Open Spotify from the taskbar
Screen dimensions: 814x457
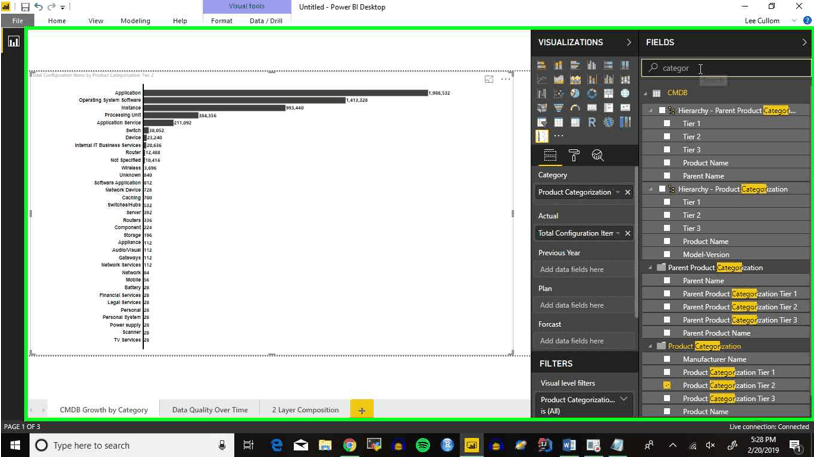[x=423, y=445]
